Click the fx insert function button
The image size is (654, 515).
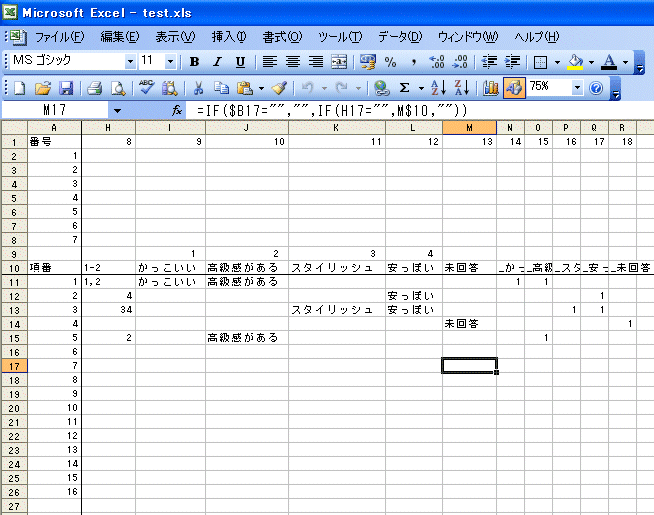click(x=176, y=109)
